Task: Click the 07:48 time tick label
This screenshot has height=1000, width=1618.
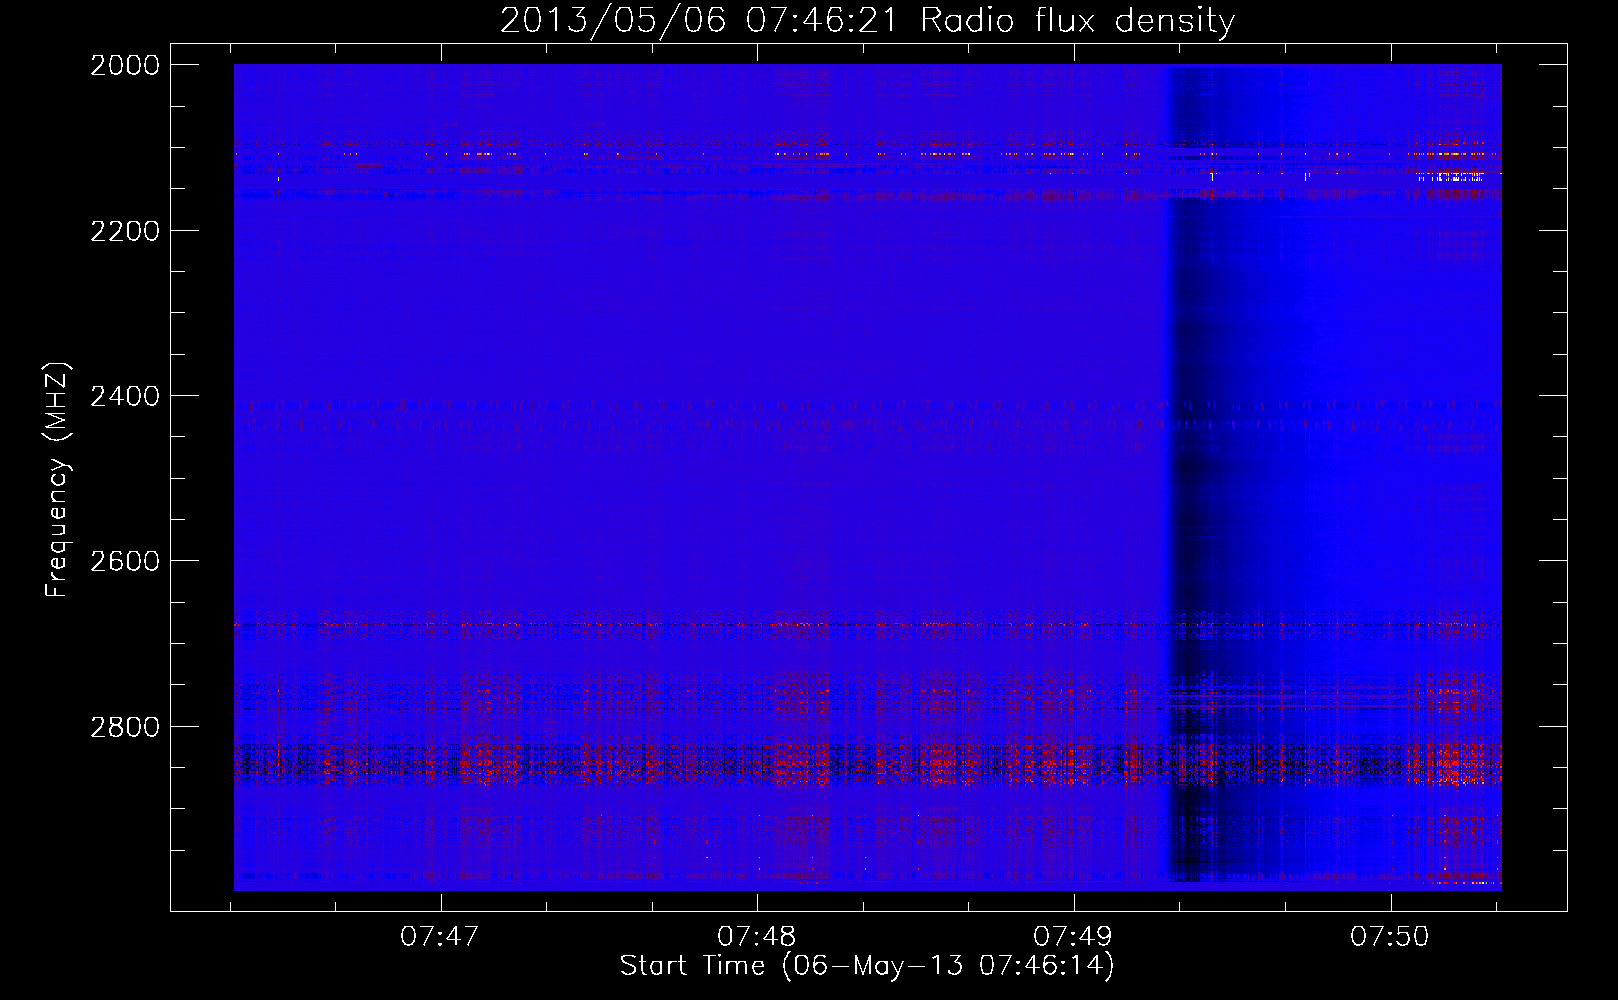Action: (x=757, y=937)
